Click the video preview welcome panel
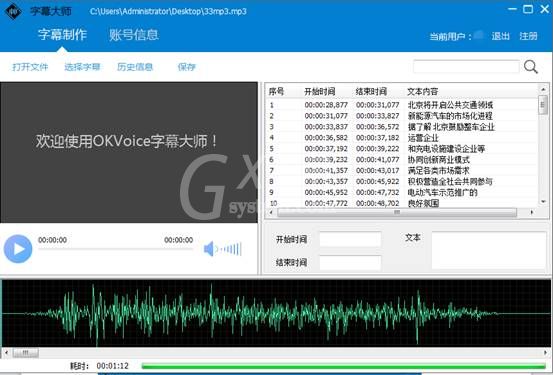The height and width of the screenshot is (375, 553). [x=129, y=152]
